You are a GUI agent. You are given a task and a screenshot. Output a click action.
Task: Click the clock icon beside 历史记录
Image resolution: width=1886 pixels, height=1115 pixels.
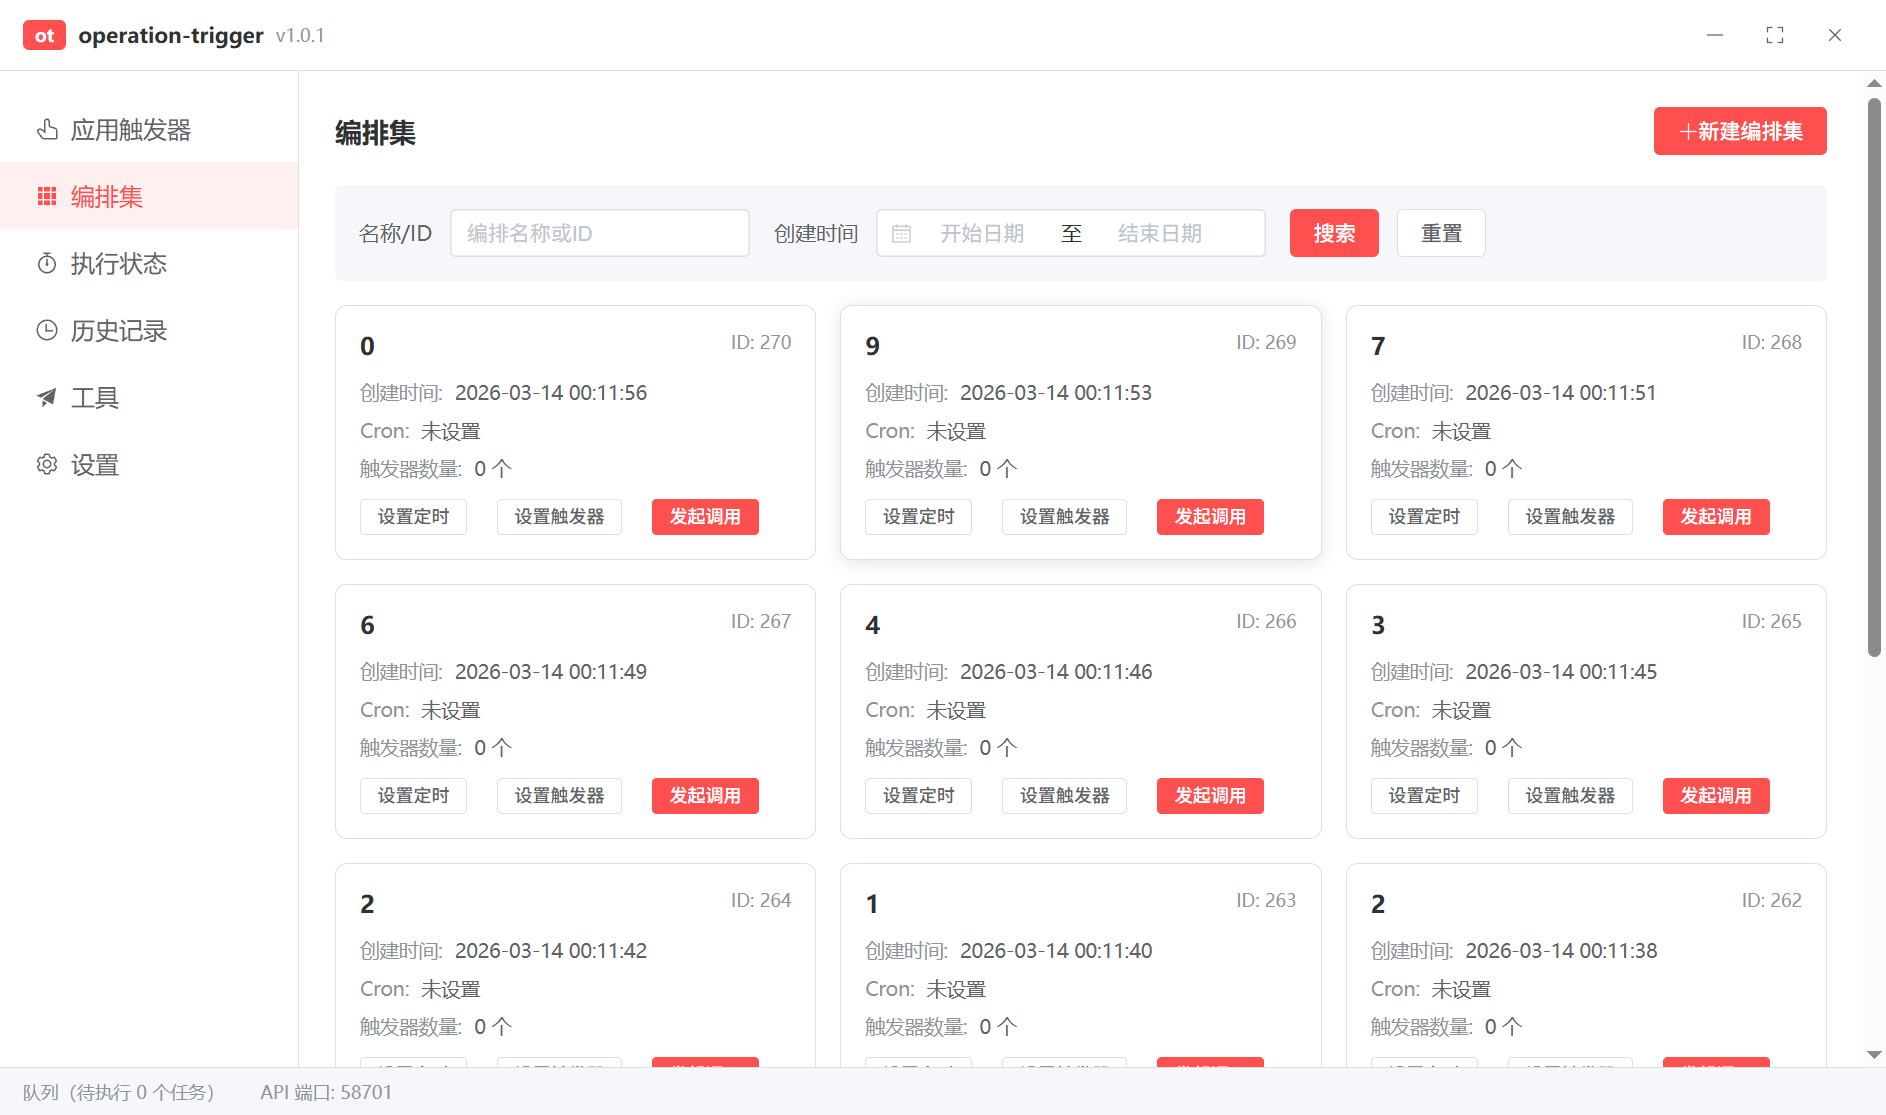coord(47,331)
